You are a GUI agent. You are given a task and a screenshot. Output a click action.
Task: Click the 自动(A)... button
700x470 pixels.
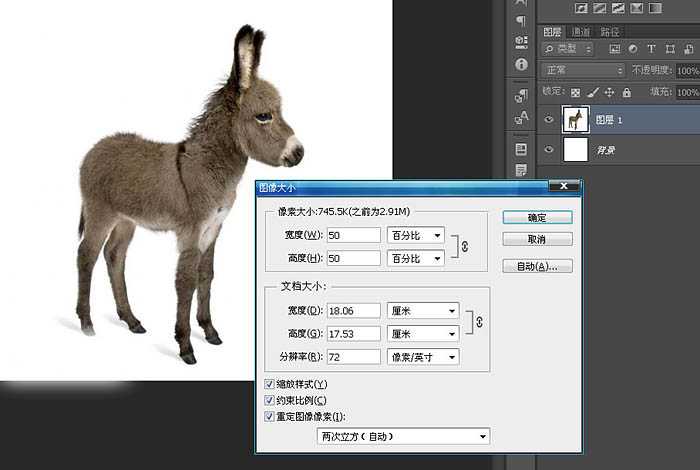[x=538, y=267]
